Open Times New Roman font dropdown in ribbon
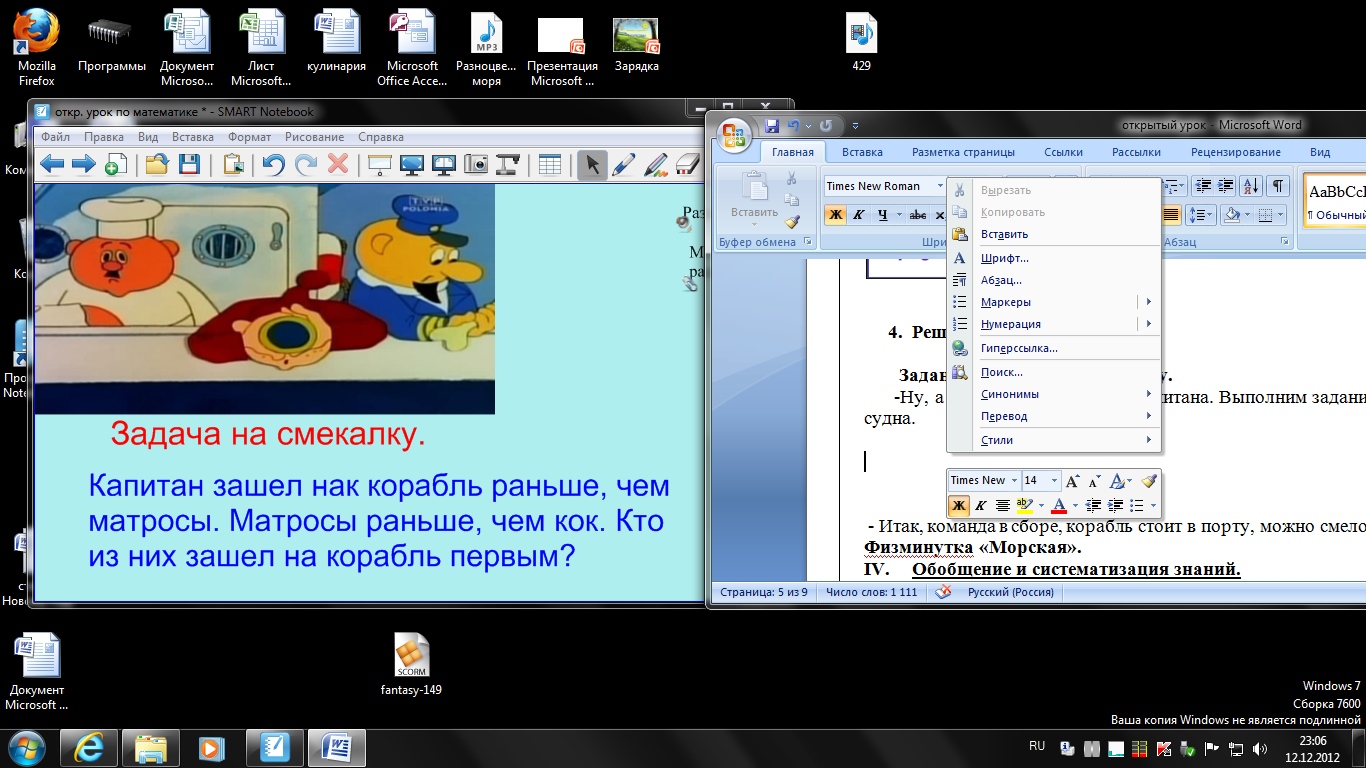 940,186
